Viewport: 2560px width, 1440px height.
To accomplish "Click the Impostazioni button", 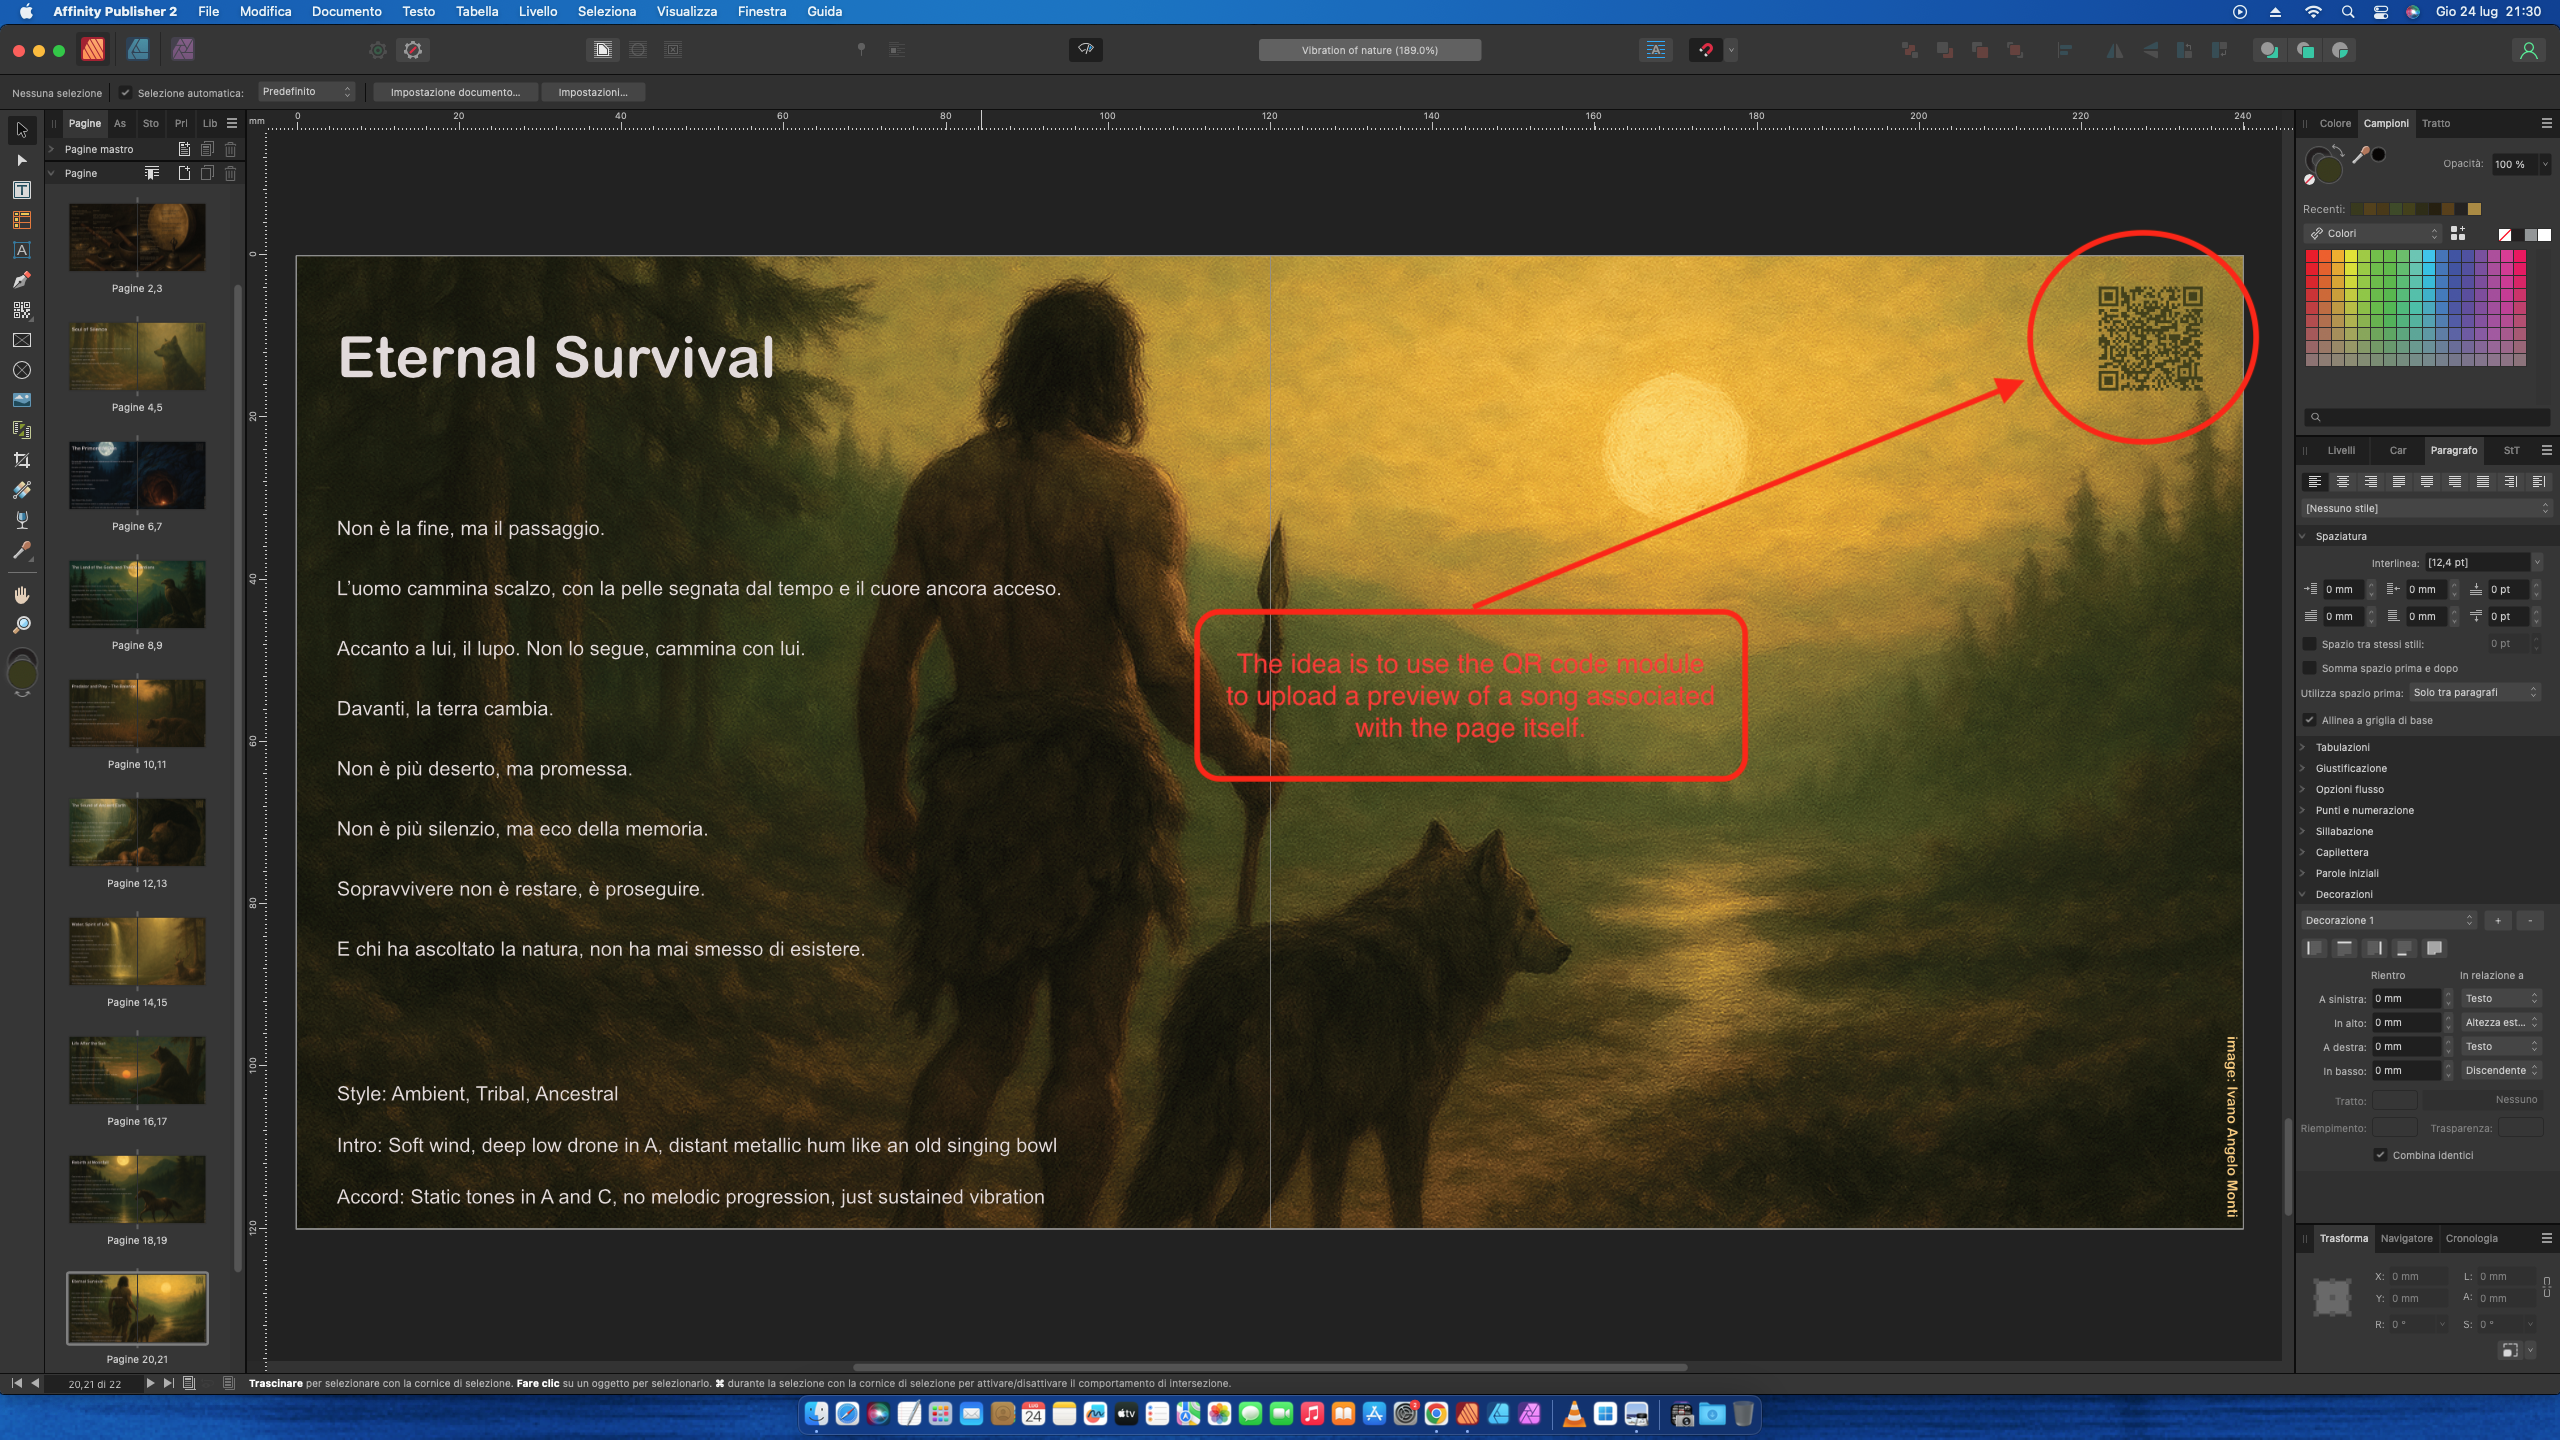I will pyautogui.click(x=593, y=92).
